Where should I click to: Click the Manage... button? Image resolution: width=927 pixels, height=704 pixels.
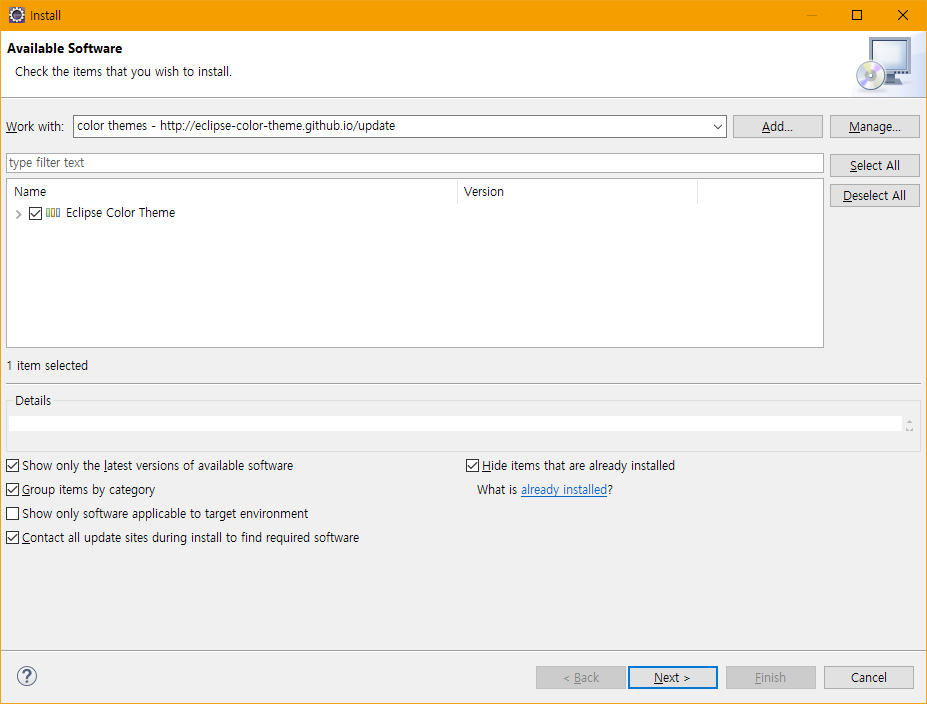tap(874, 126)
